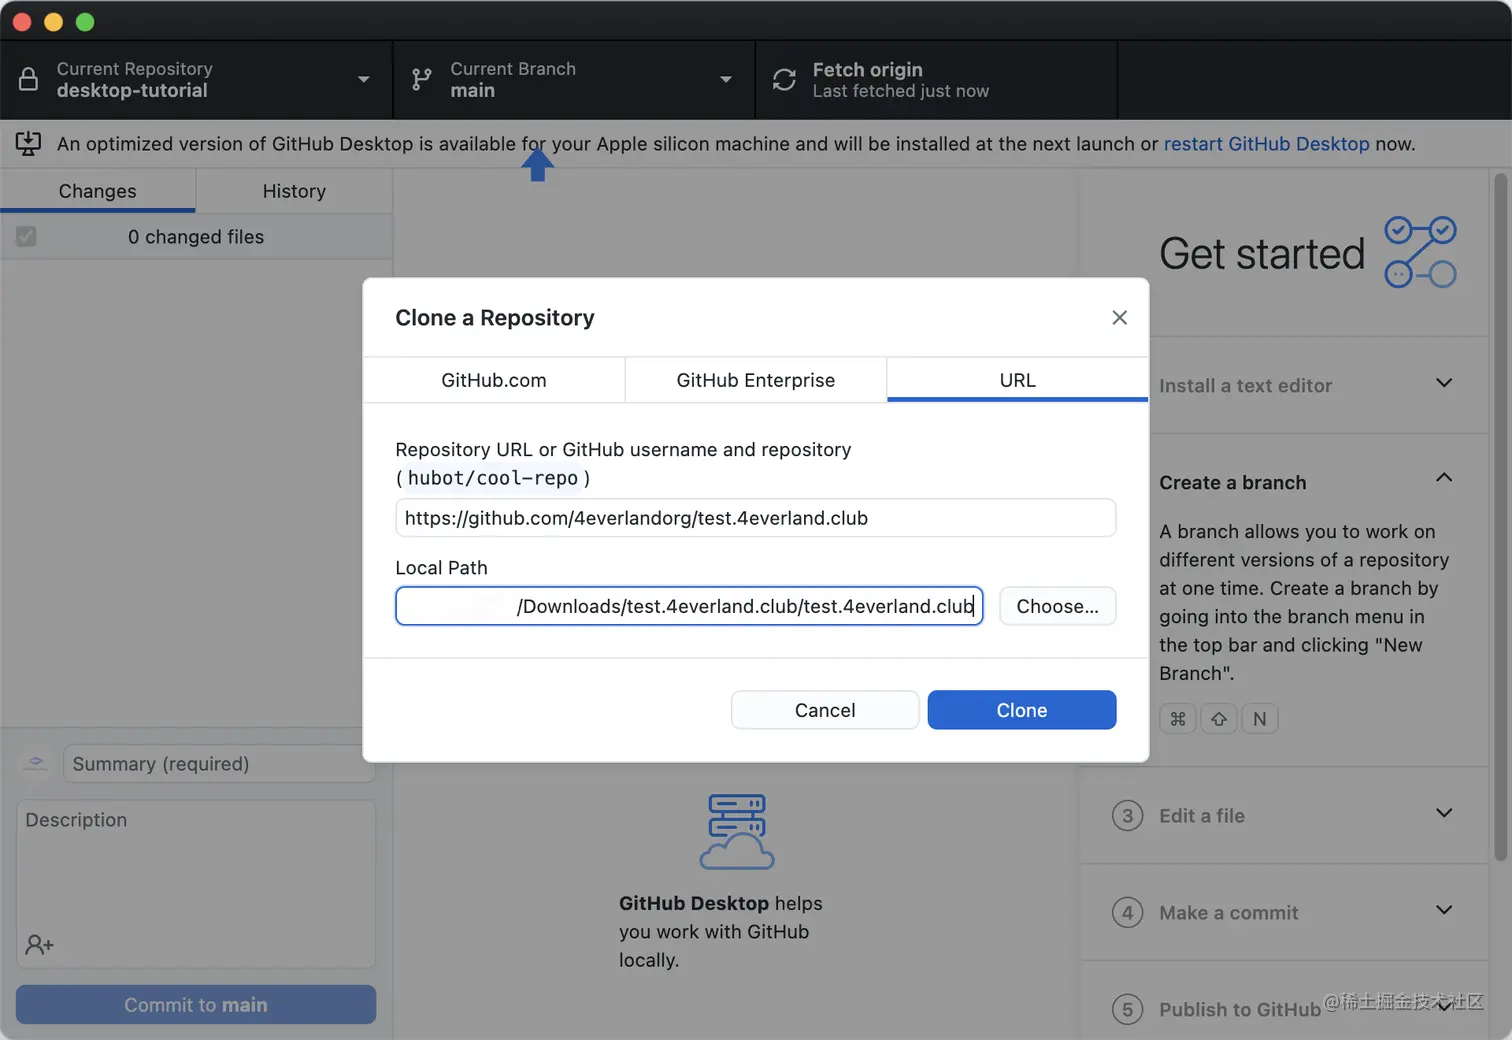1512x1040 pixels.
Task: Switch to the History tab
Action: point(294,191)
